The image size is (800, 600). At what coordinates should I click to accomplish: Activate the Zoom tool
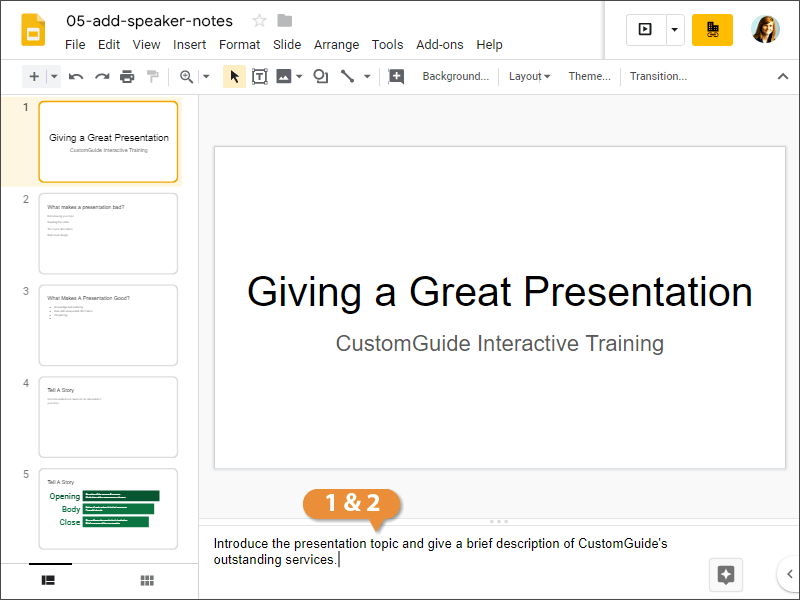184,76
